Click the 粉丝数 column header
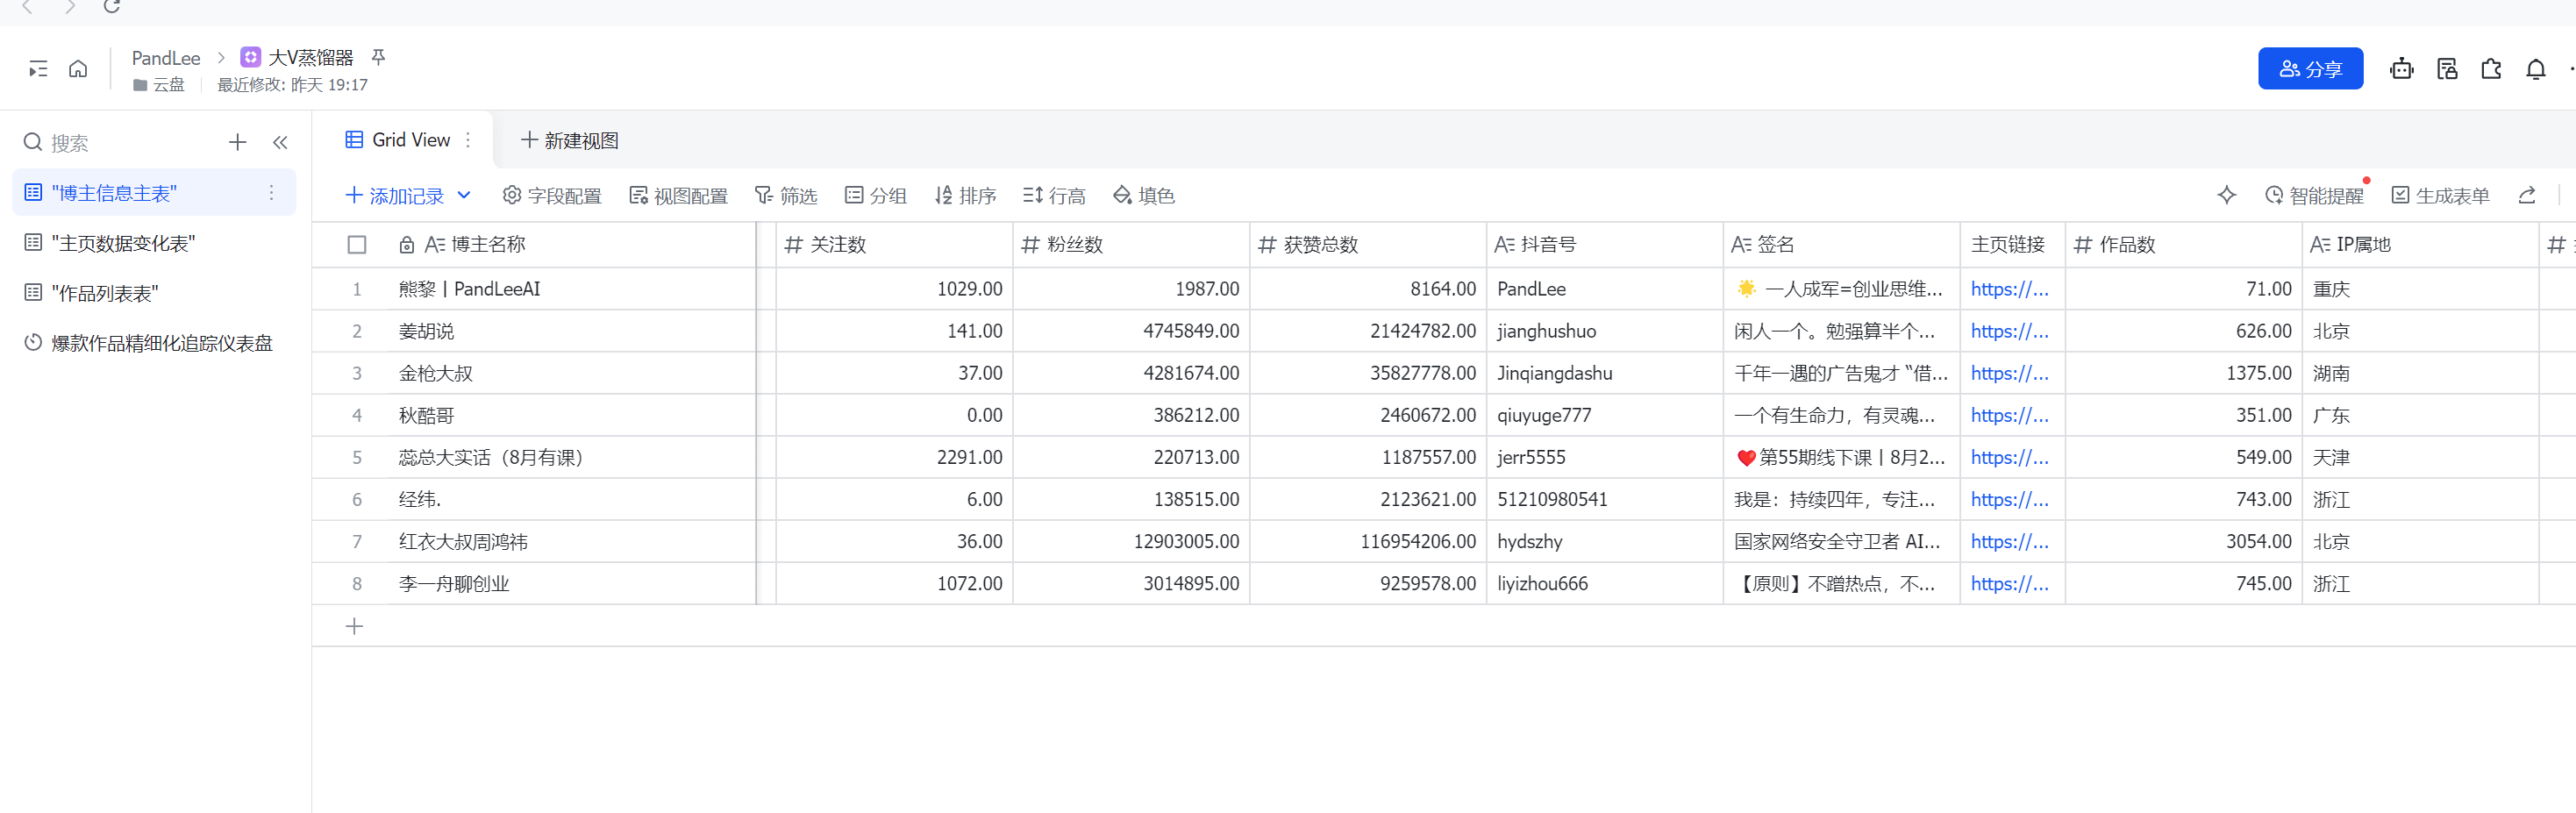Image resolution: width=2576 pixels, height=813 pixels. coord(1131,245)
